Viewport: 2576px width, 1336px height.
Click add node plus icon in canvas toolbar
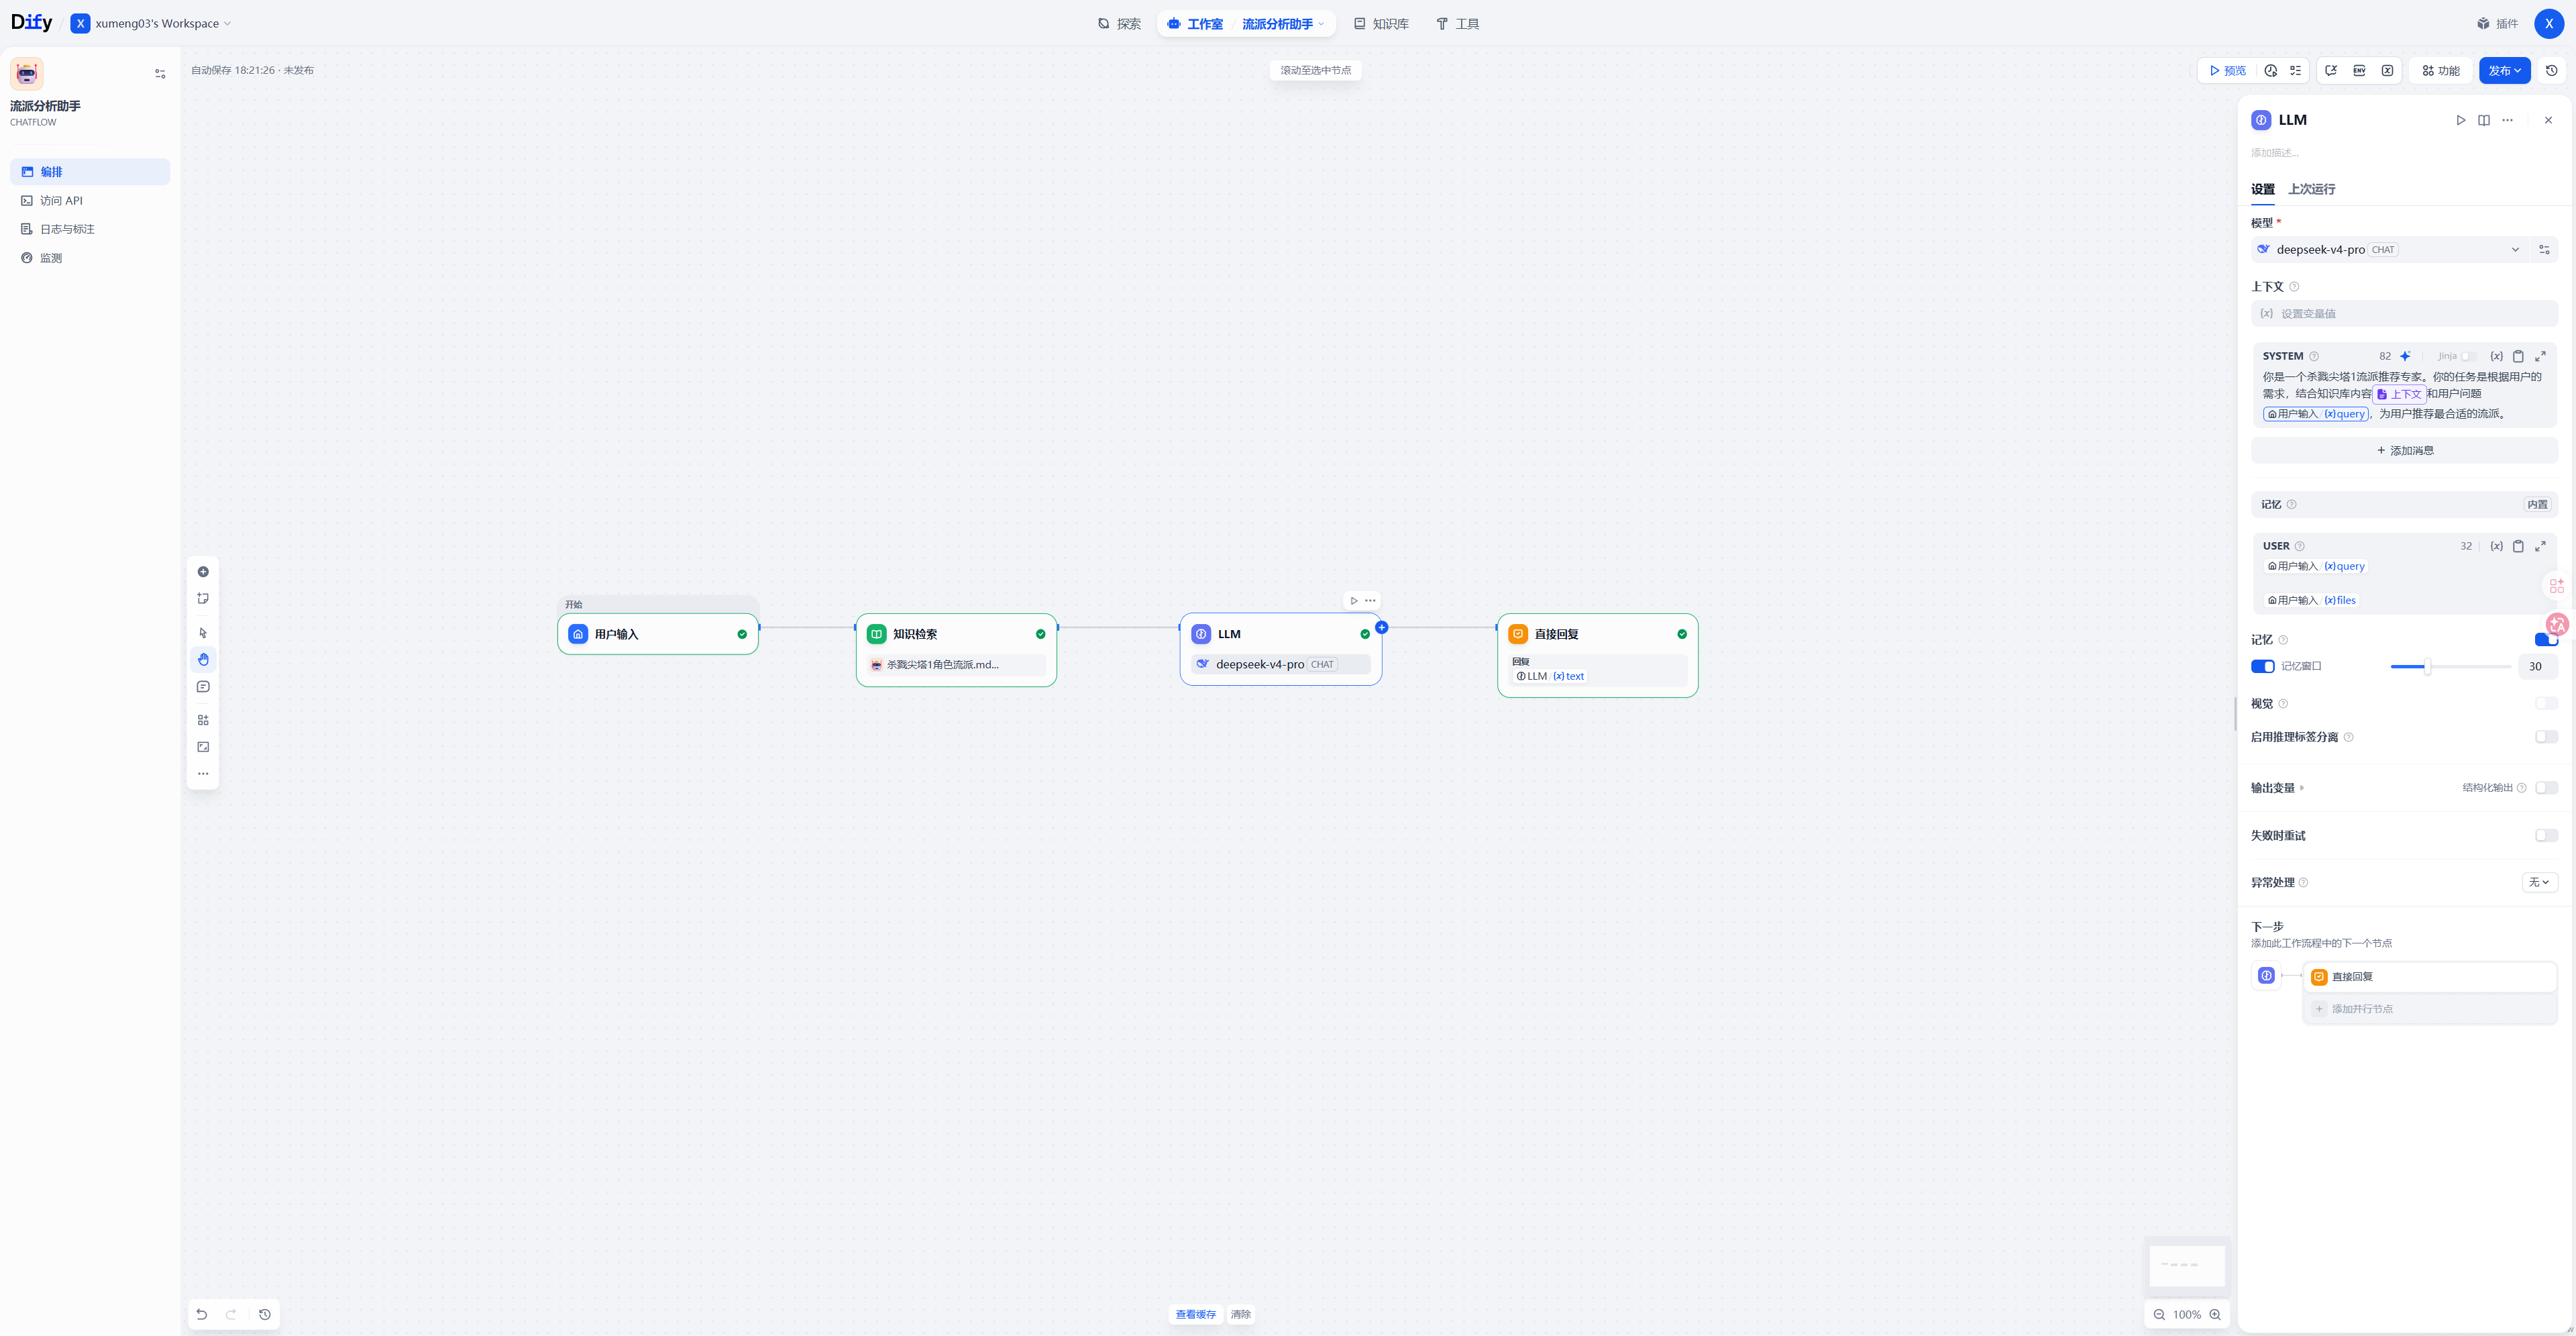[x=203, y=572]
